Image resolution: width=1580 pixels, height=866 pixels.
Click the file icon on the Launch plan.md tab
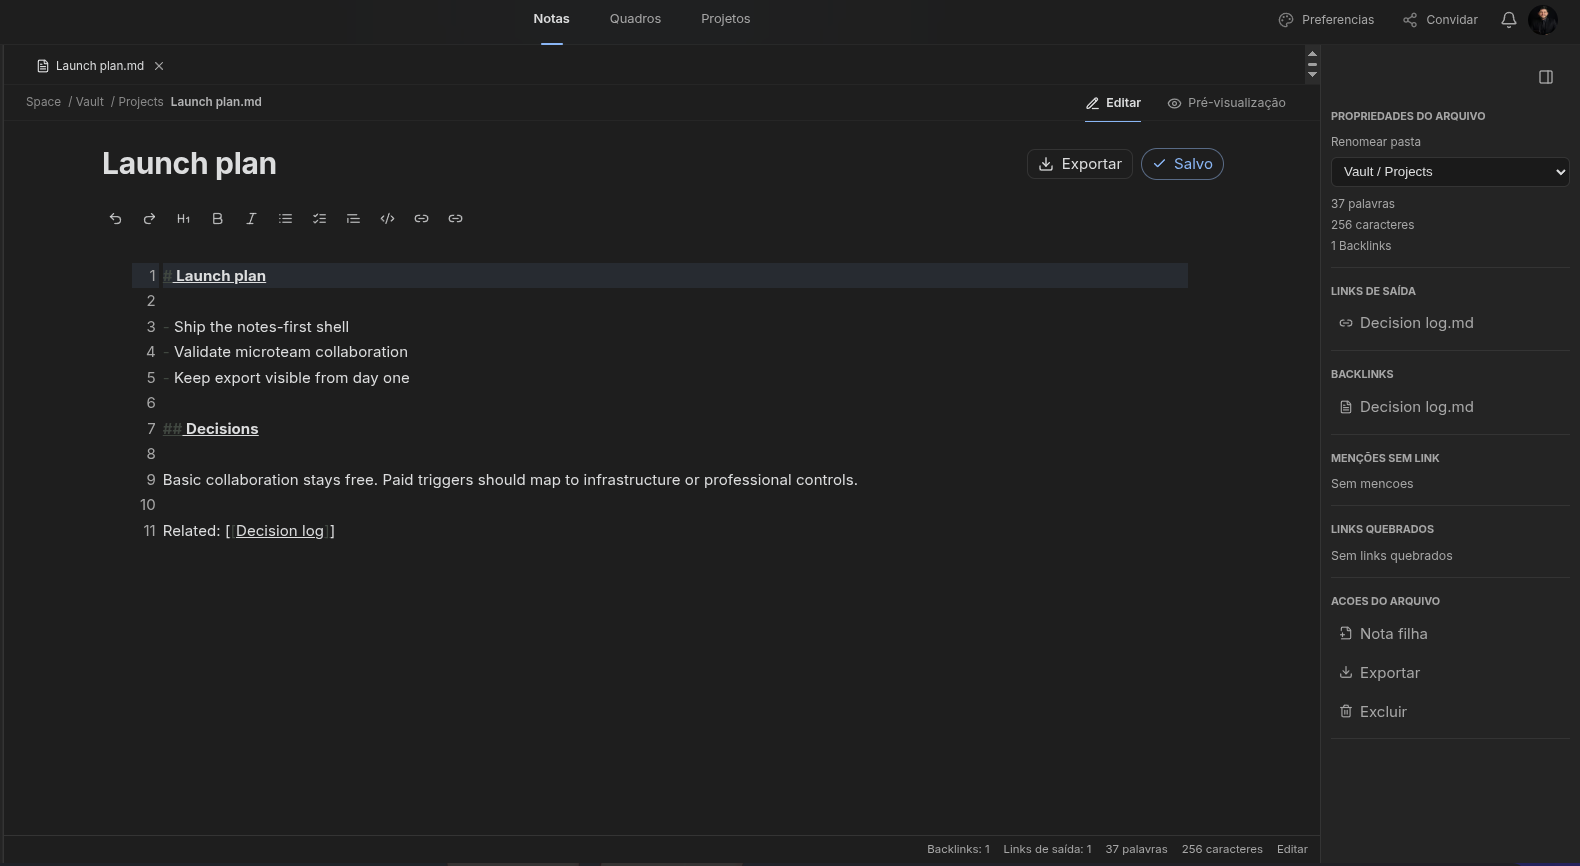pyautogui.click(x=43, y=66)
